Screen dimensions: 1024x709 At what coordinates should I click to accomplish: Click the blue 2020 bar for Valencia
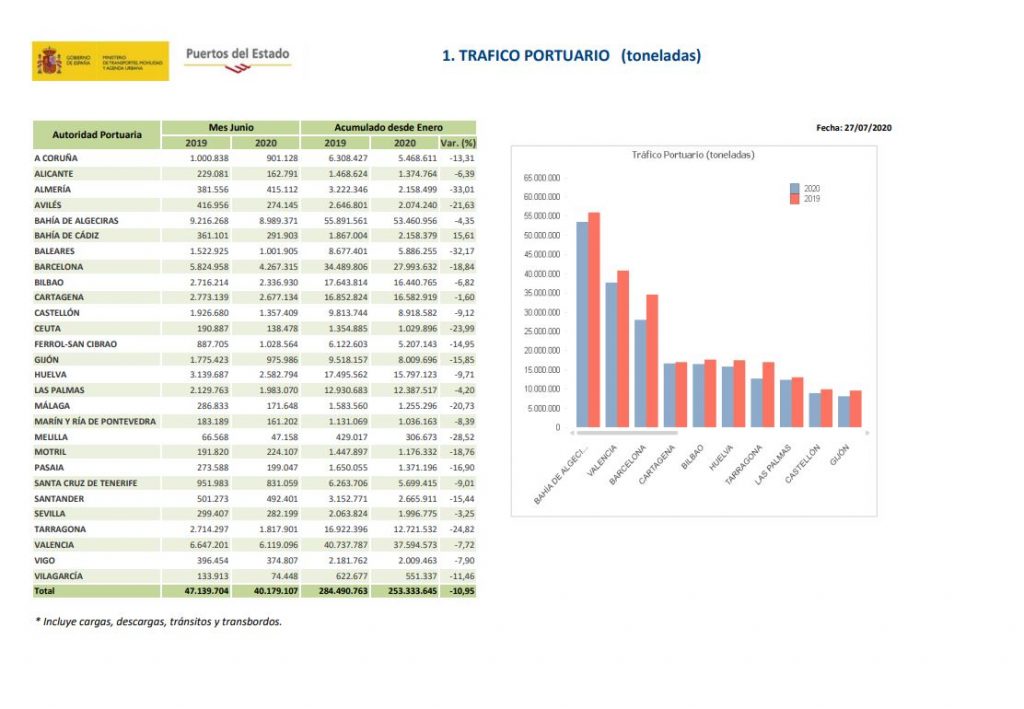[x=611, y=355]
